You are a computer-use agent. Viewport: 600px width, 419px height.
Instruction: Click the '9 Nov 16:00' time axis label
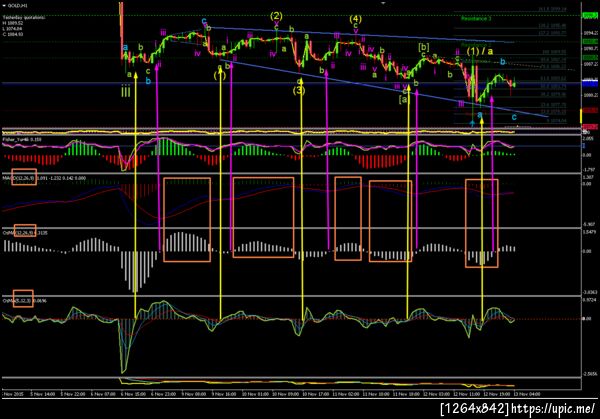(224, 393)
